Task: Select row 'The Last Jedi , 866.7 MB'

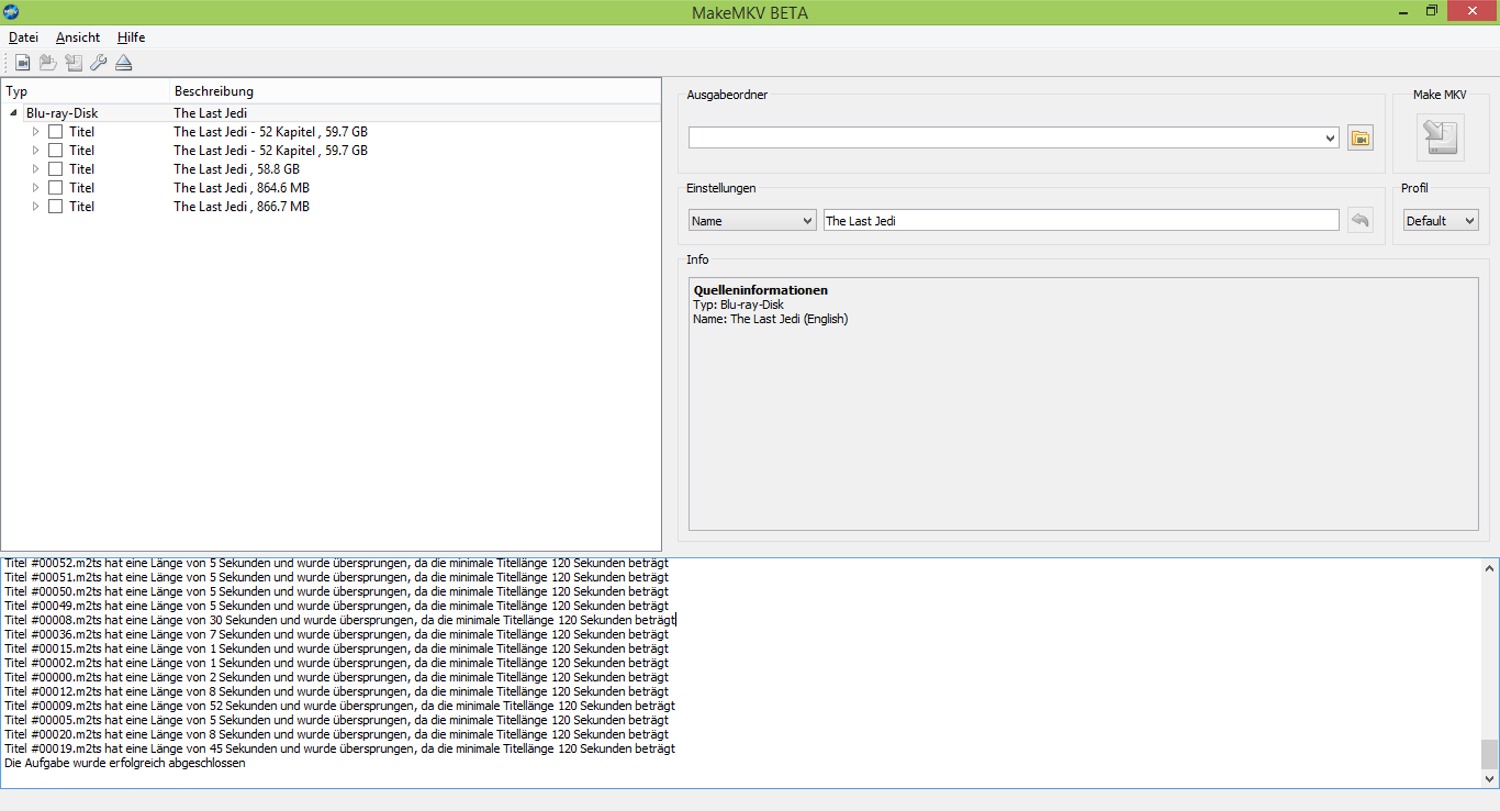Action: click(x=331, y=206)
